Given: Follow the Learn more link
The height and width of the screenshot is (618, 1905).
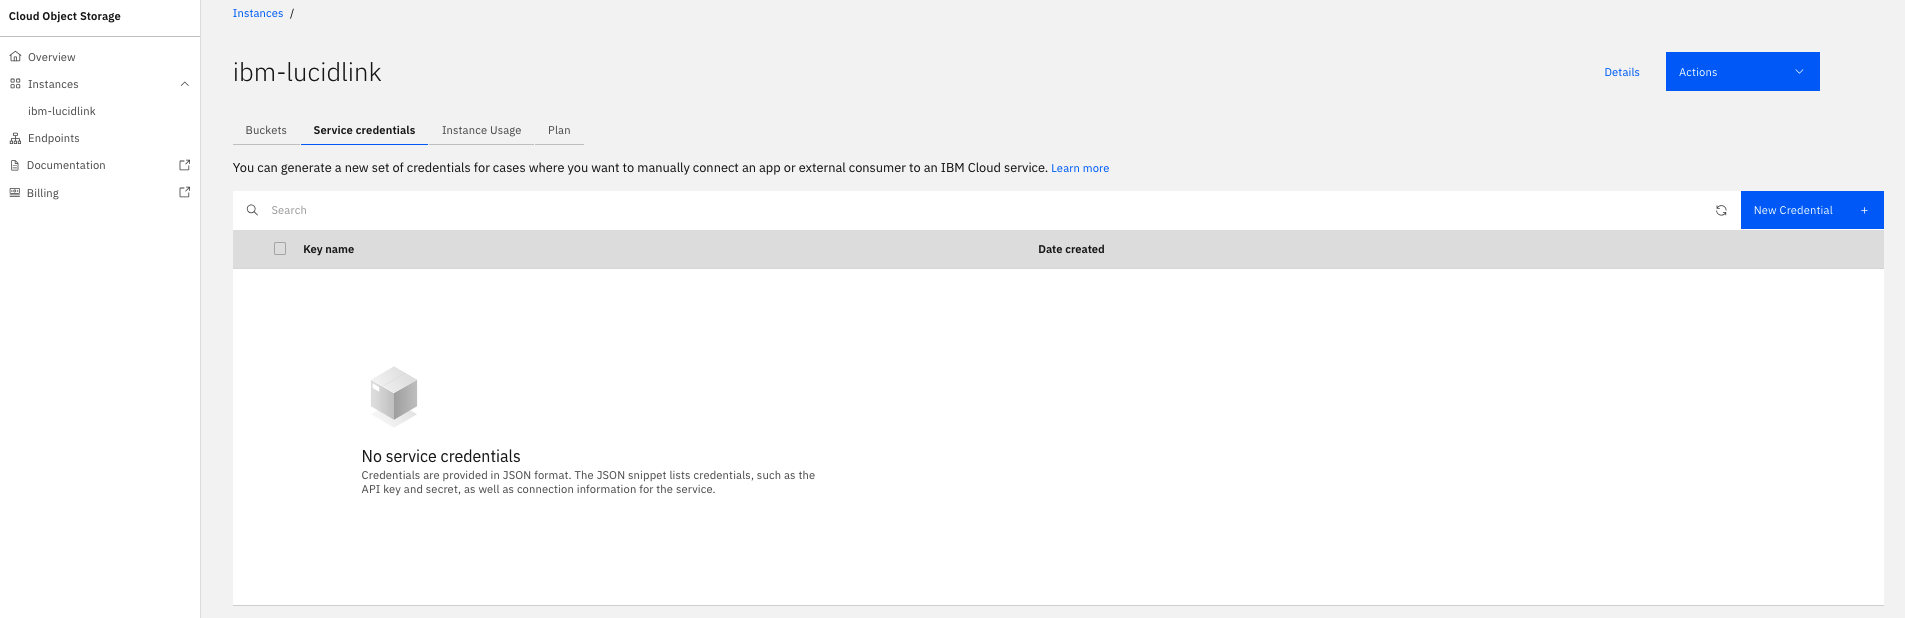Looking at the screenshot, I should coord(1080,168).
